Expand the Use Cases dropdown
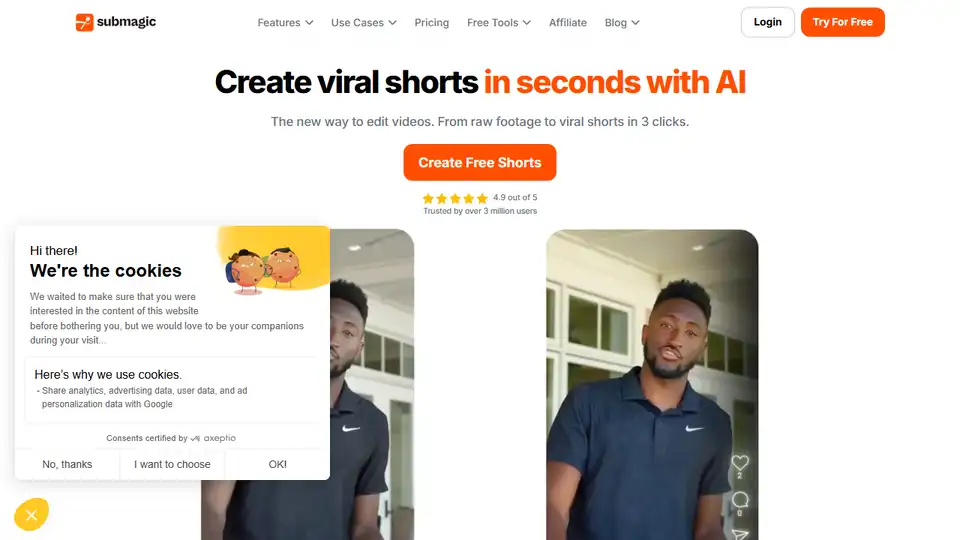Screen dimensions: 960x540 (x=364, y=23)
